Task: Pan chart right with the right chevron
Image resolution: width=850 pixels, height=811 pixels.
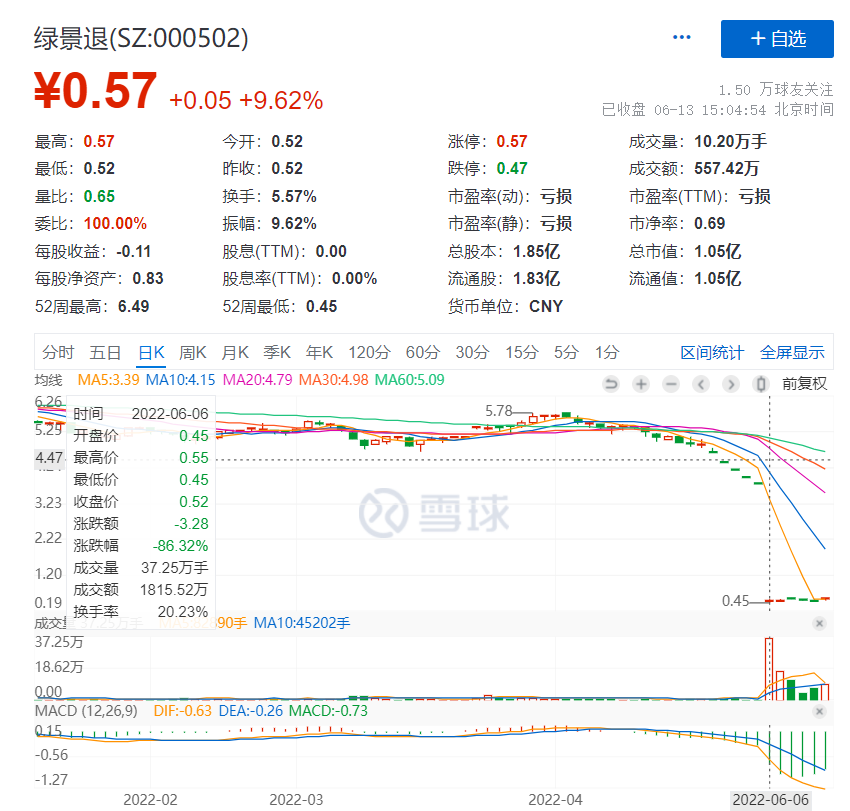Action: pos(731,384)
